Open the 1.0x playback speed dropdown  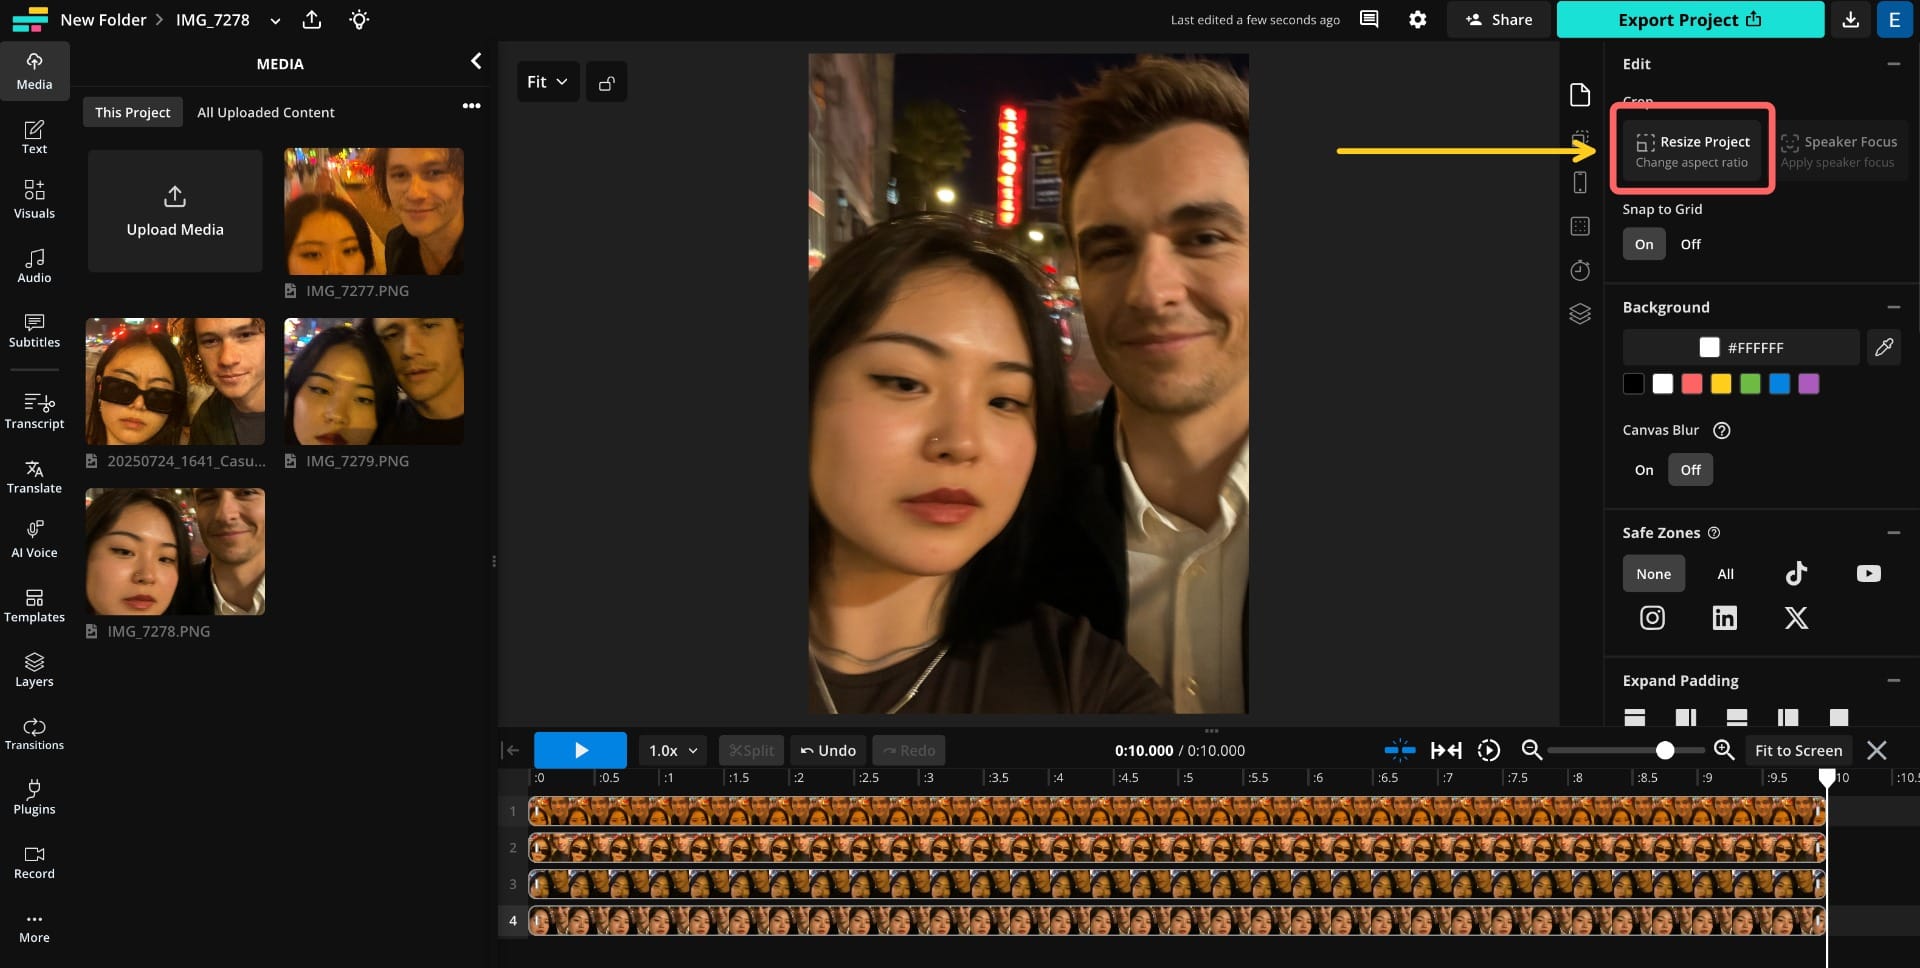(672, 750)
